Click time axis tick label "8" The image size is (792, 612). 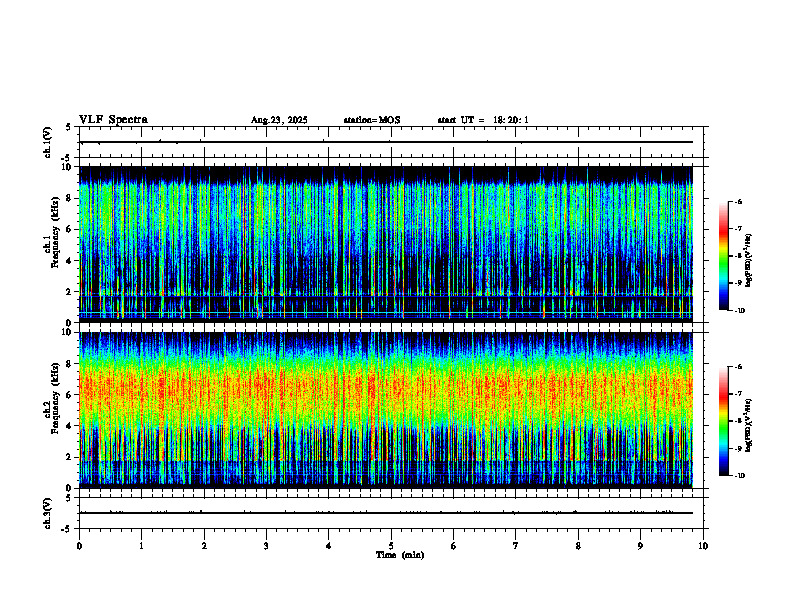578,546
